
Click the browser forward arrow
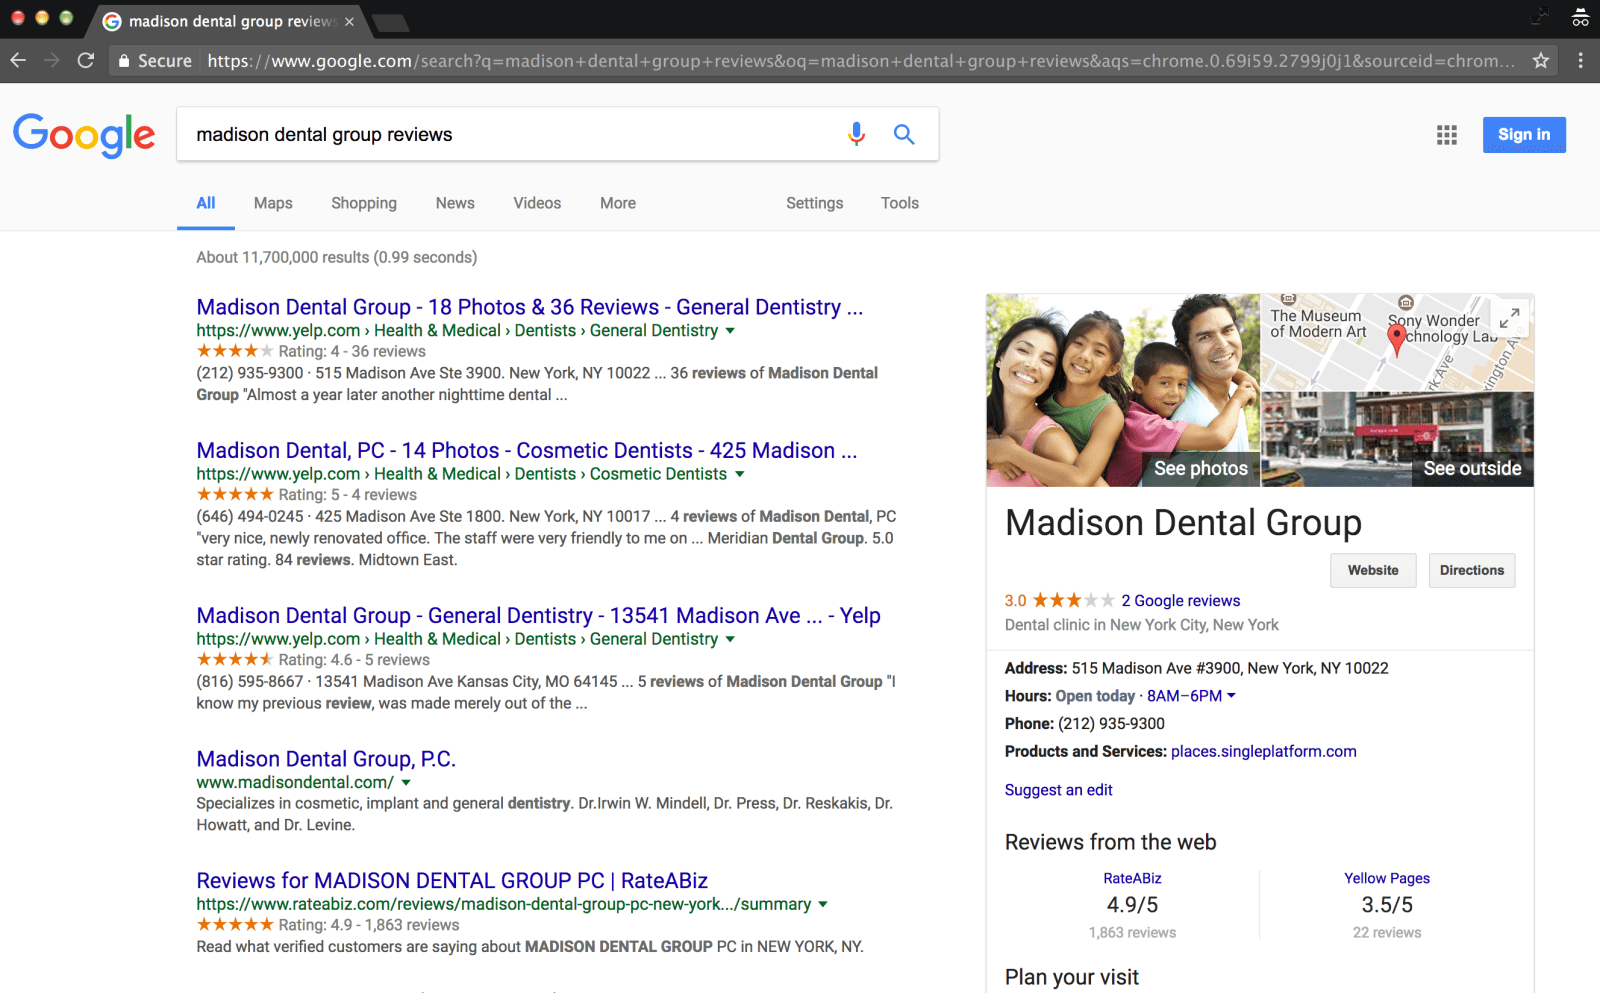[52, 61]
